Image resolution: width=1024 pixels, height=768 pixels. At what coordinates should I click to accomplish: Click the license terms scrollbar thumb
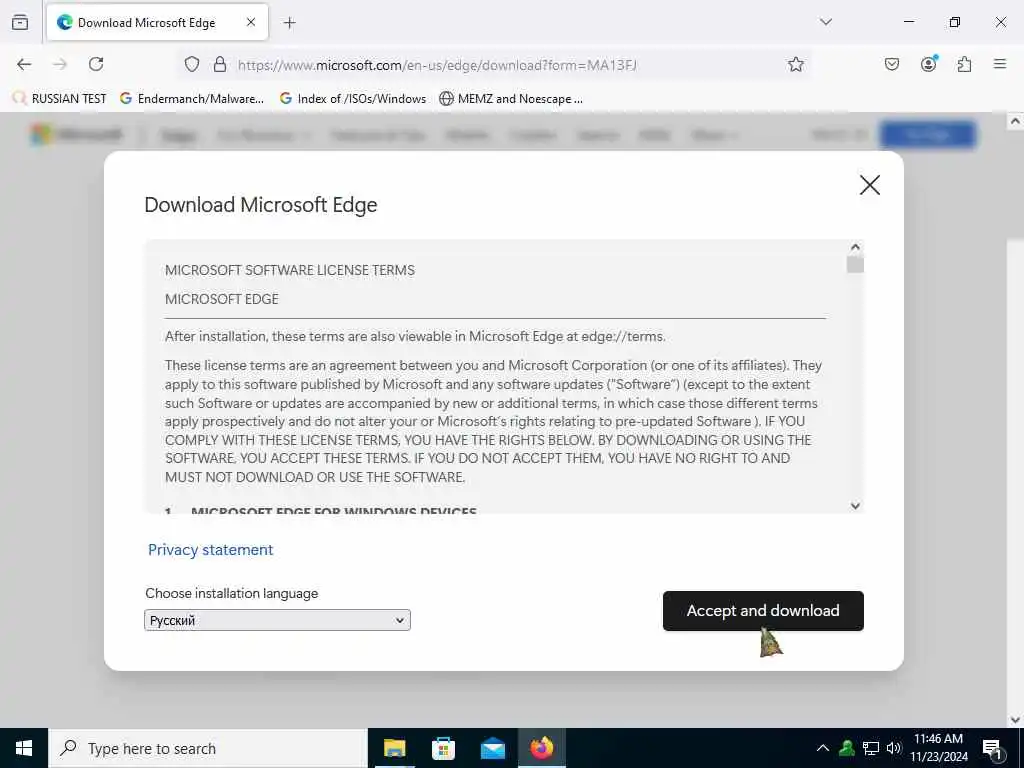click(x=856, y=264)
